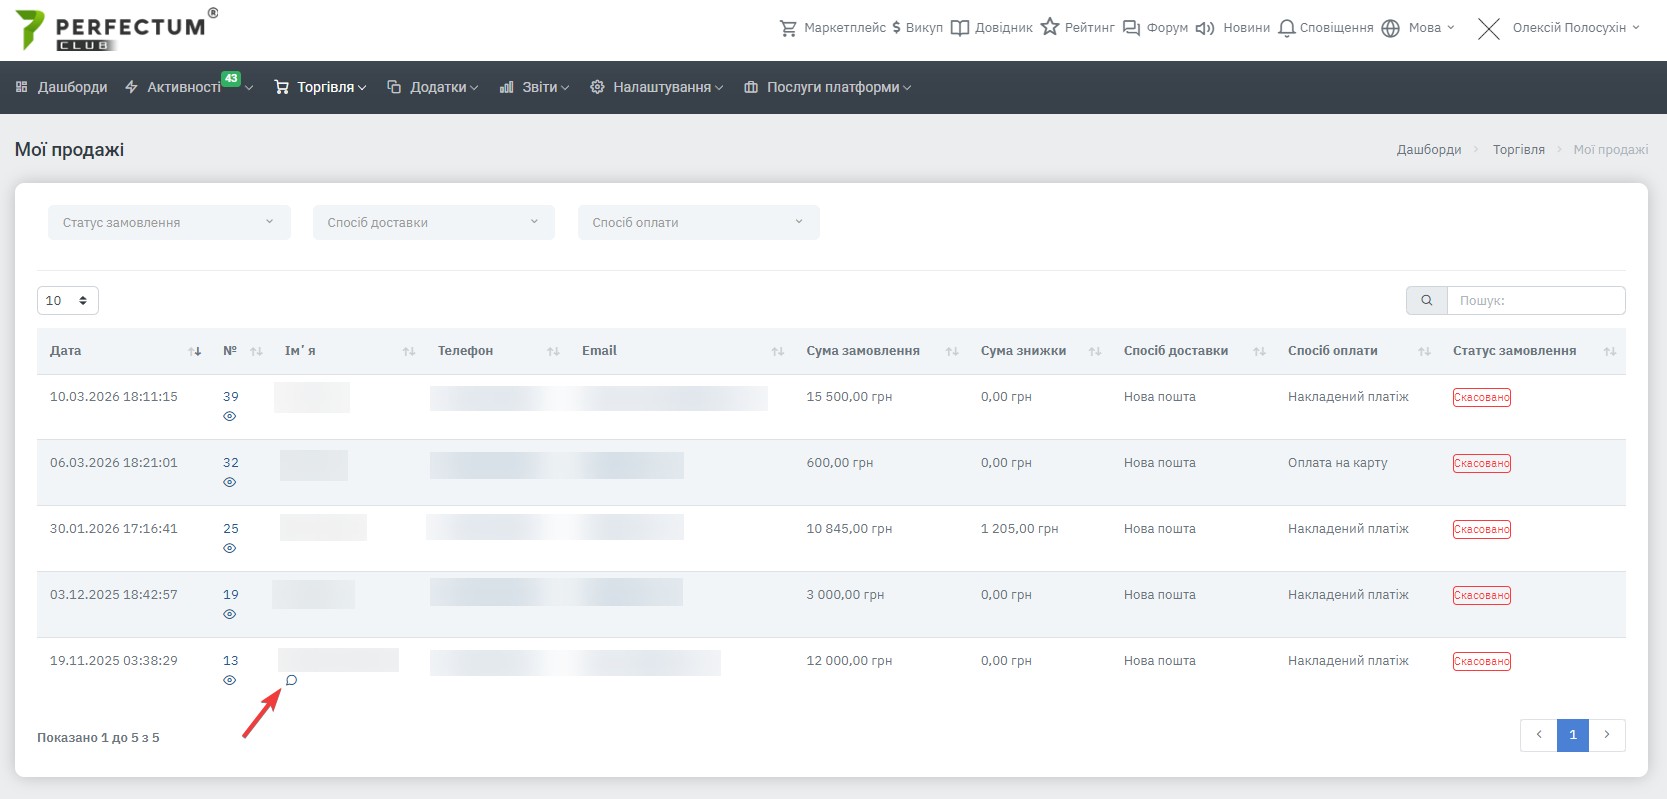The image size is (1667, 799).
Task: Click the Новини megaphone icon
Action: pyautogui.click(x=1205, y=28)
